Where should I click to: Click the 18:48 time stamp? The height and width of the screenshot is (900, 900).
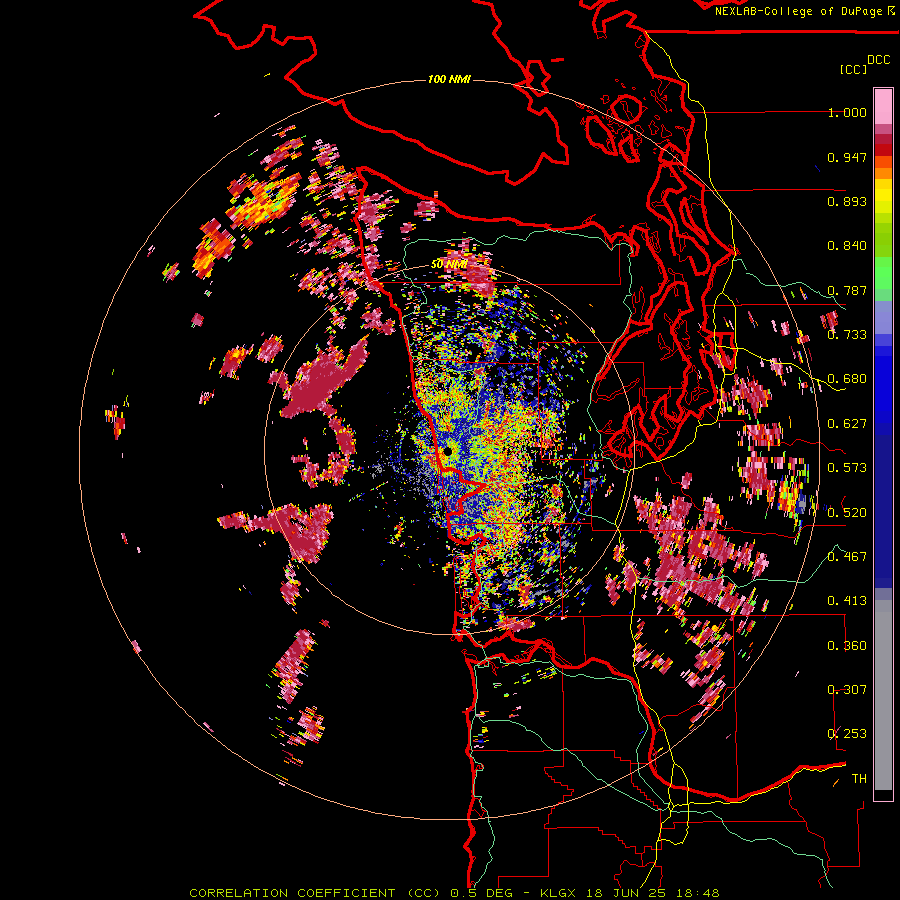(698, 893)
